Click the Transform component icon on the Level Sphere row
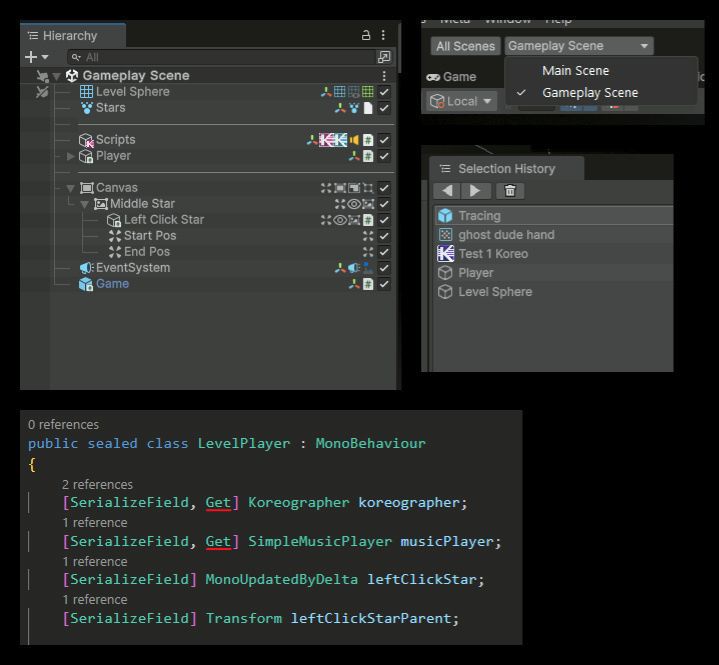 [x=326, y=92]
